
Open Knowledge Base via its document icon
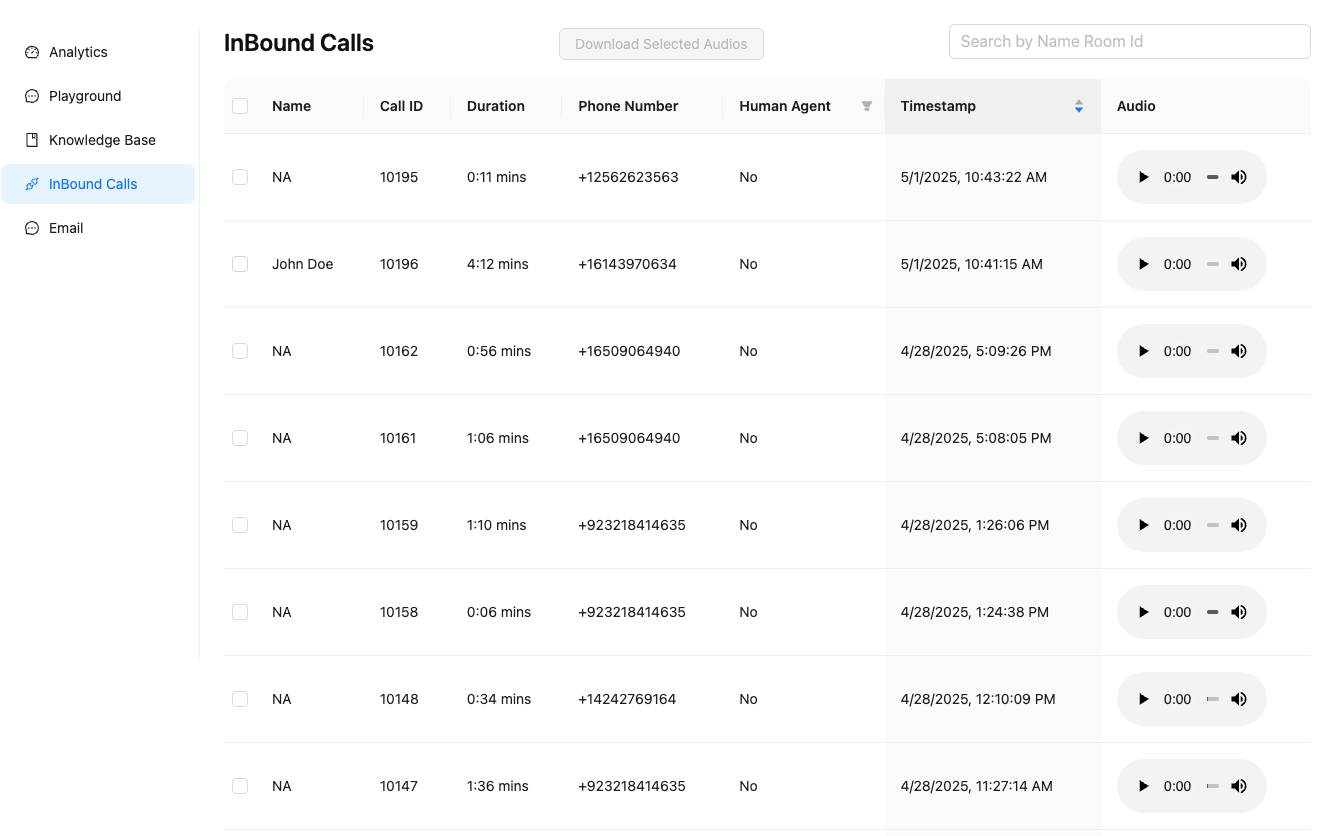(x=32, y=140)
